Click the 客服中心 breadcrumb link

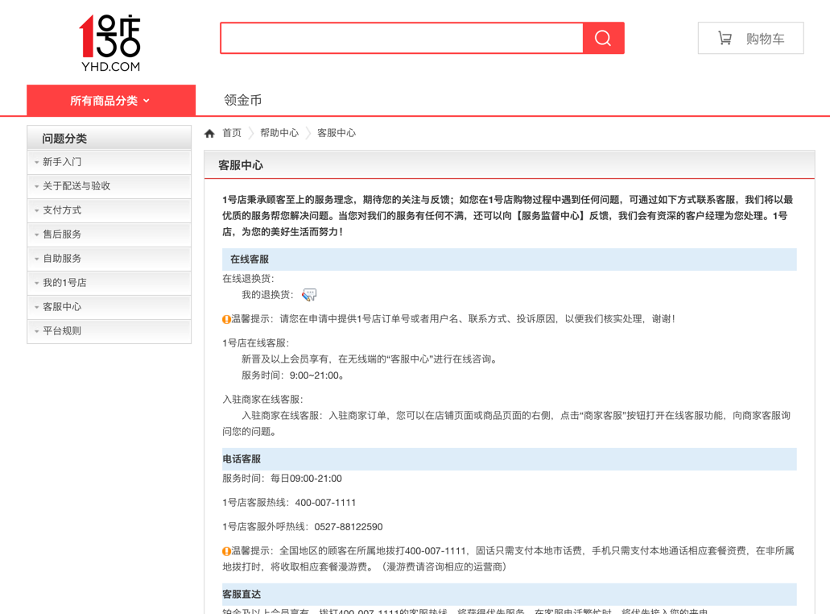coord(337,133)
